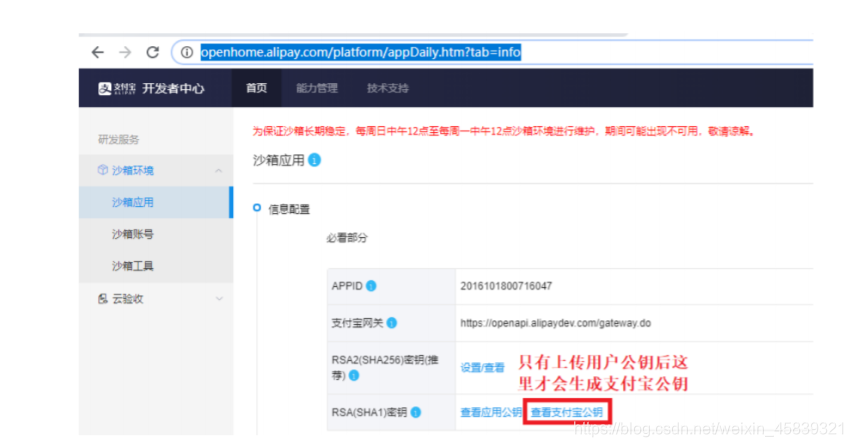Viewport: 853px width, 447px height.
Task: Select 沙箱工具 in sidebar
Action: [x=156, y=266]
